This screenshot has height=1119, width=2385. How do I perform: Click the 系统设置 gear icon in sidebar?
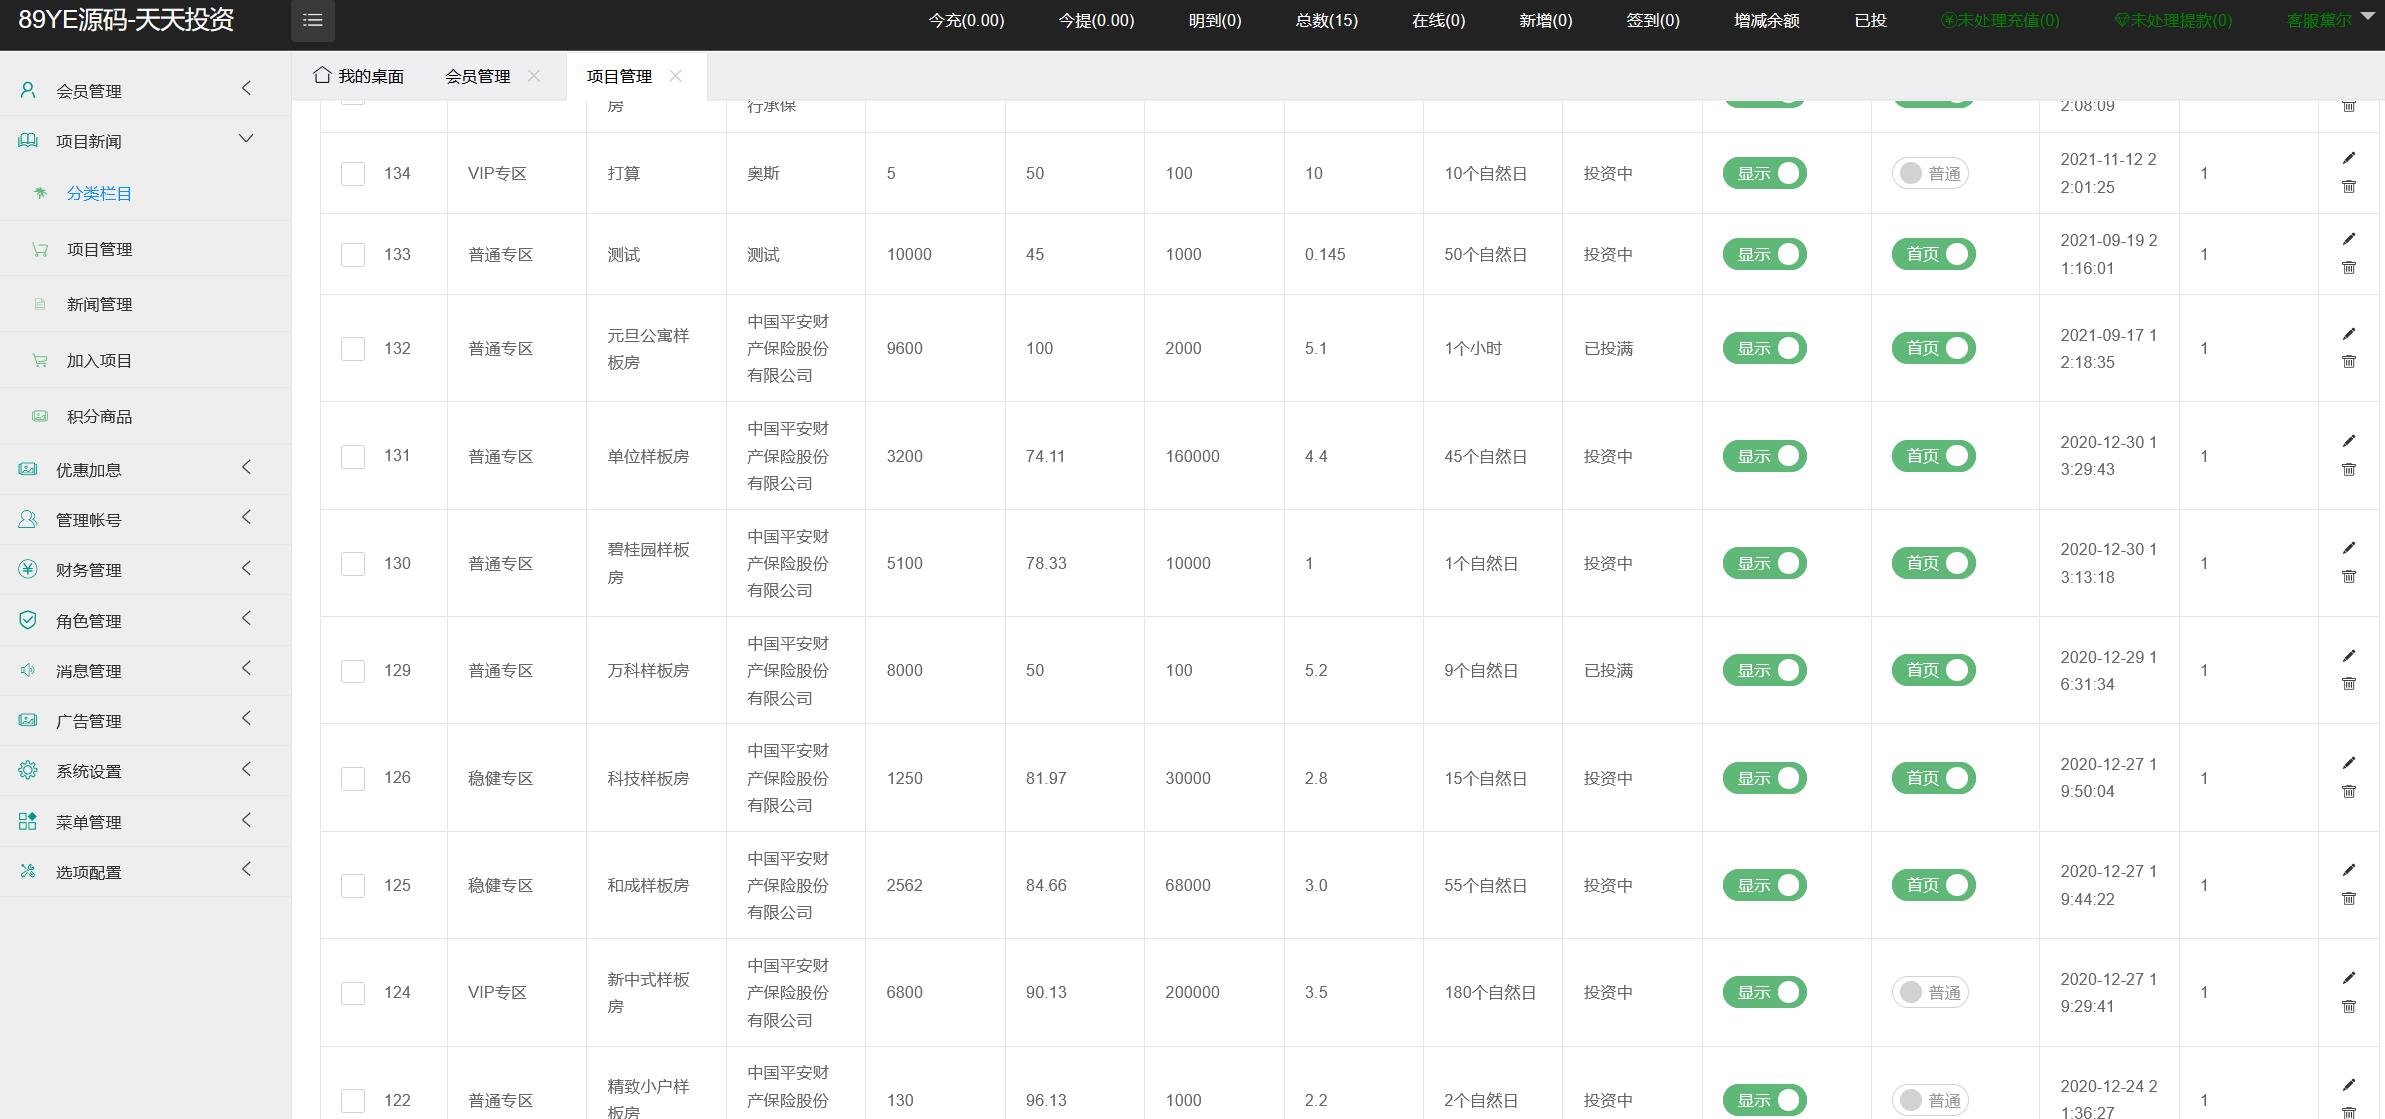pyautogui.click(x=28, y=770)
